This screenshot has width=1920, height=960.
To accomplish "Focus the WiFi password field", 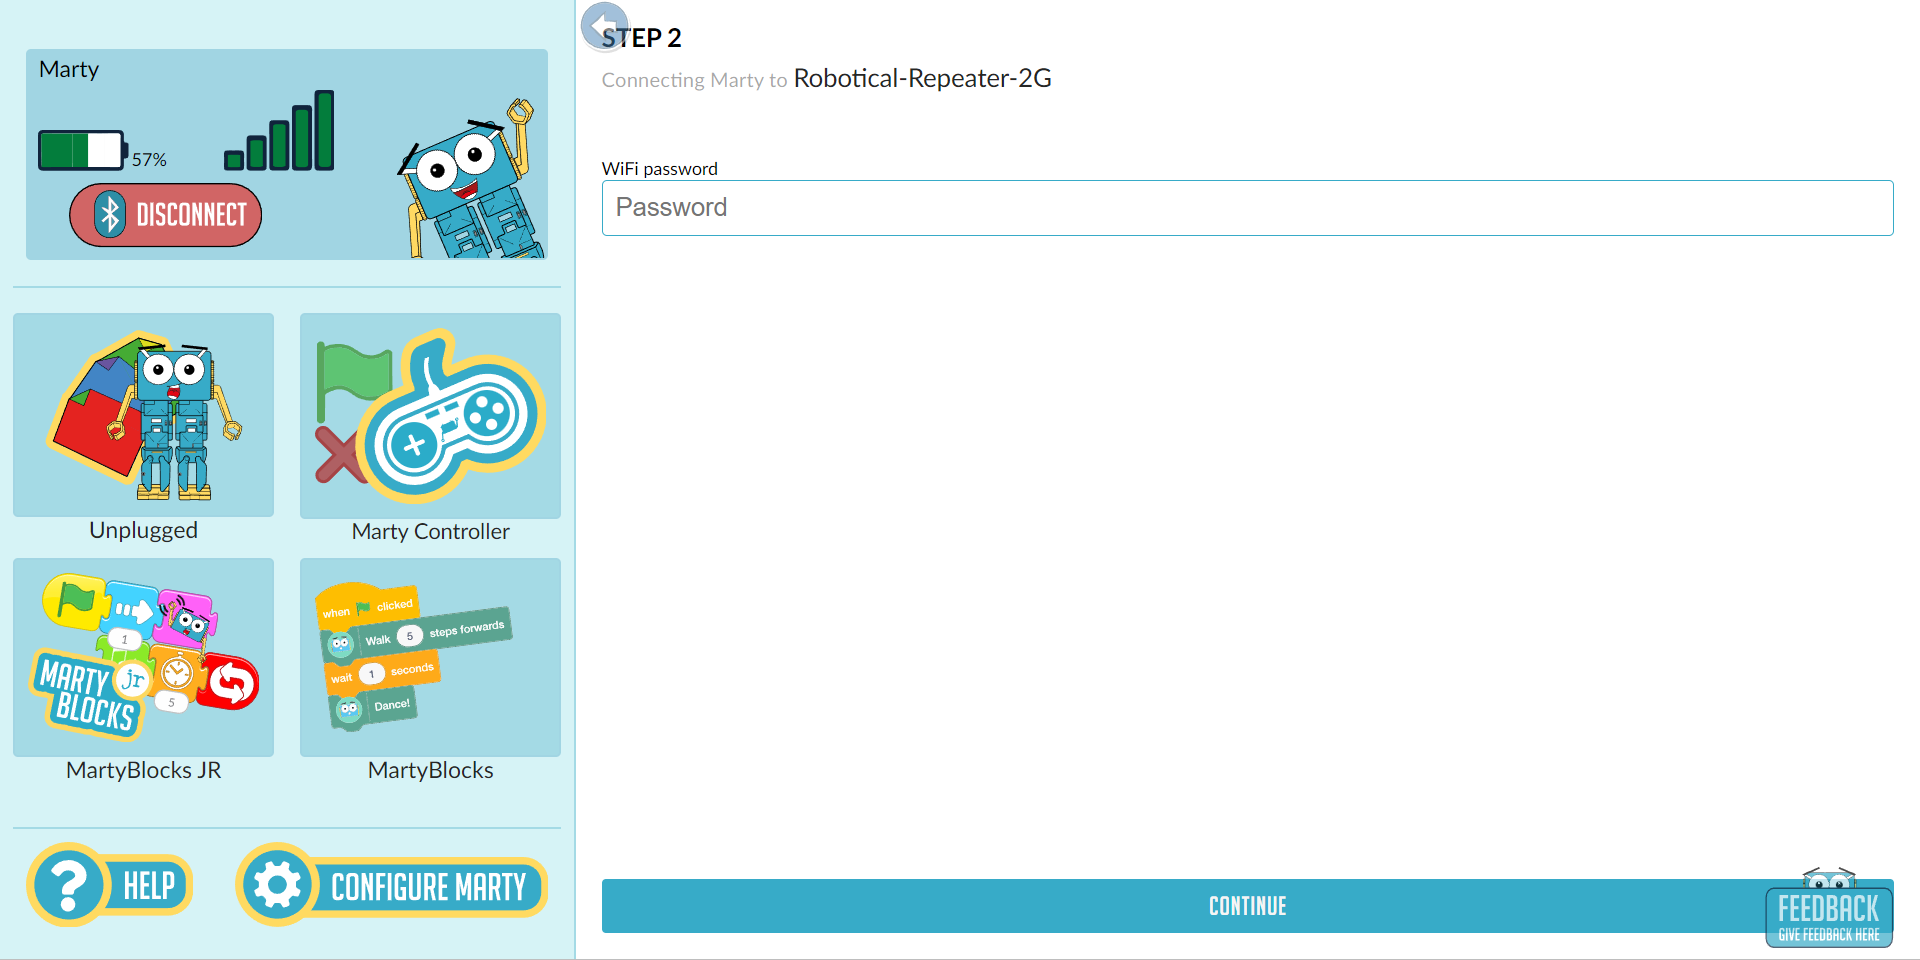I will point(1247,208).
